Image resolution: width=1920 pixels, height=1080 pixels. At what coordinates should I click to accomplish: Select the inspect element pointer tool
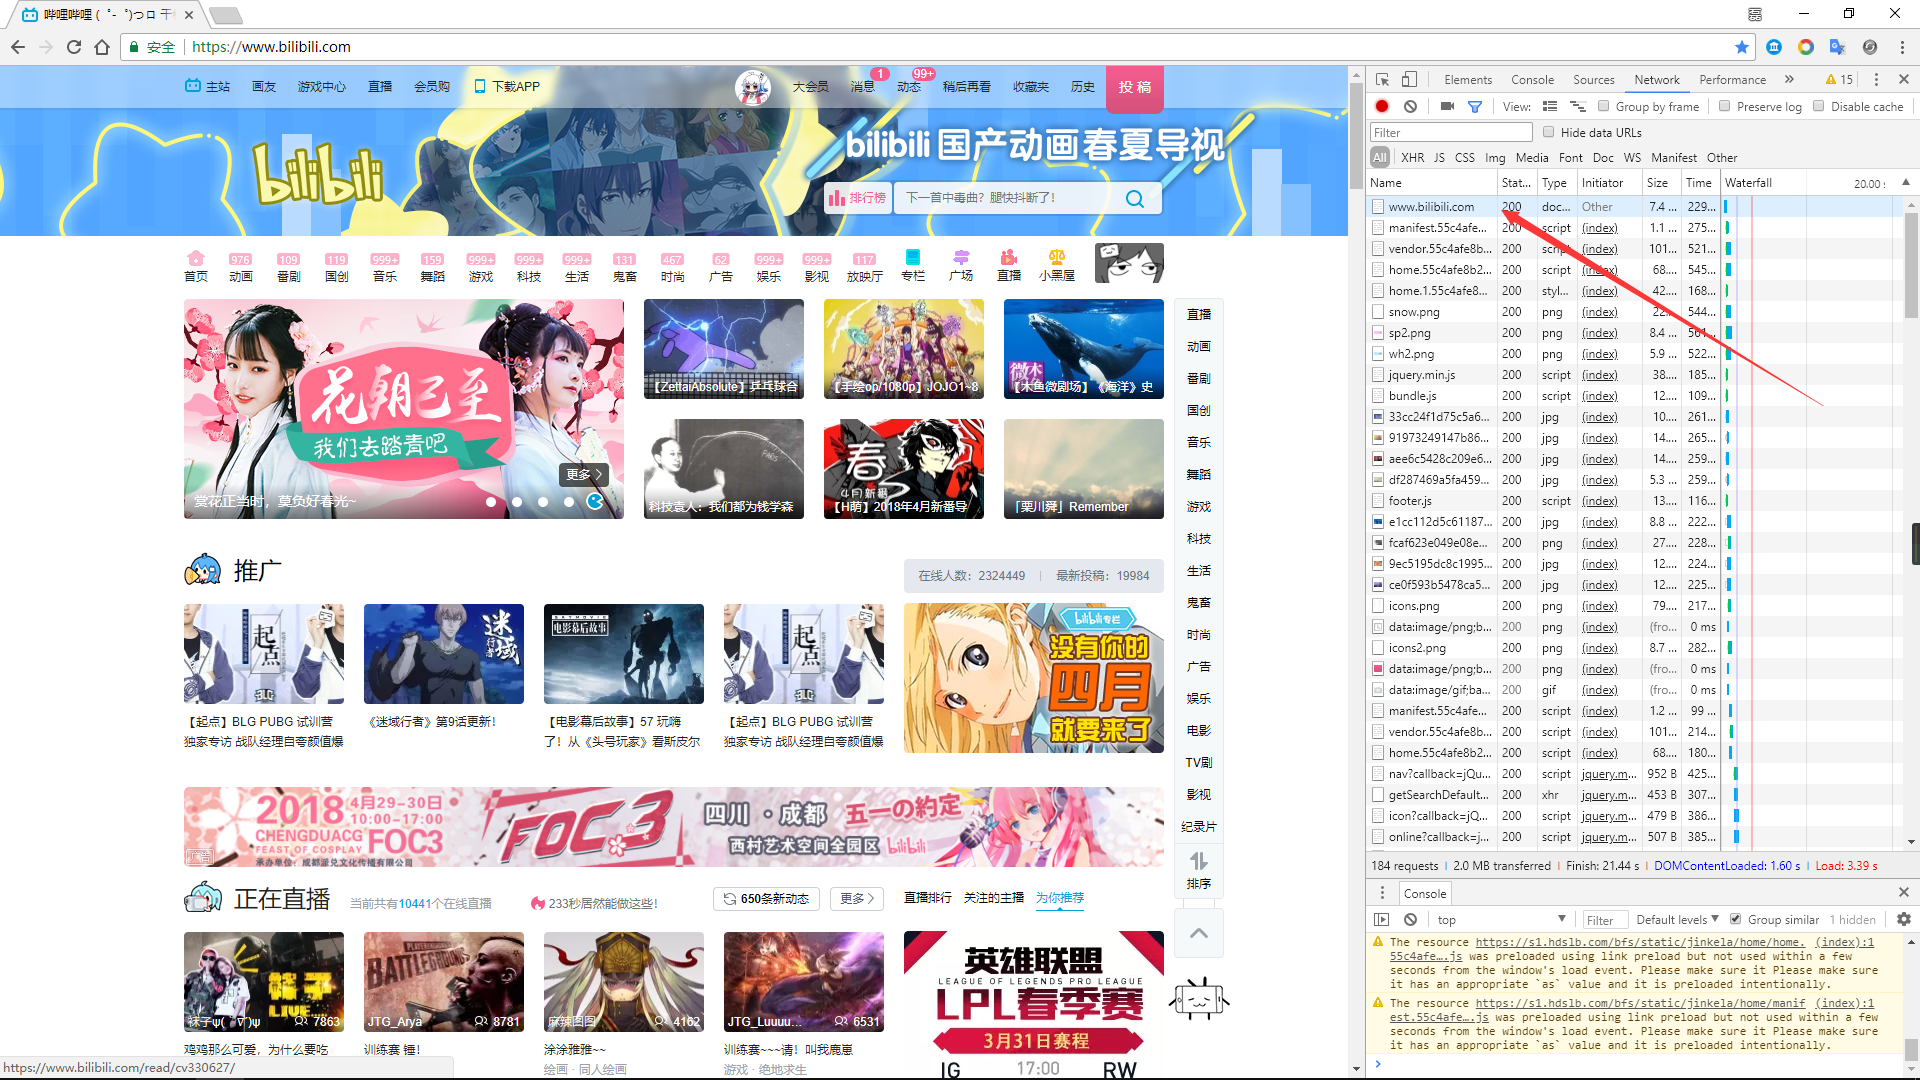1382,79
